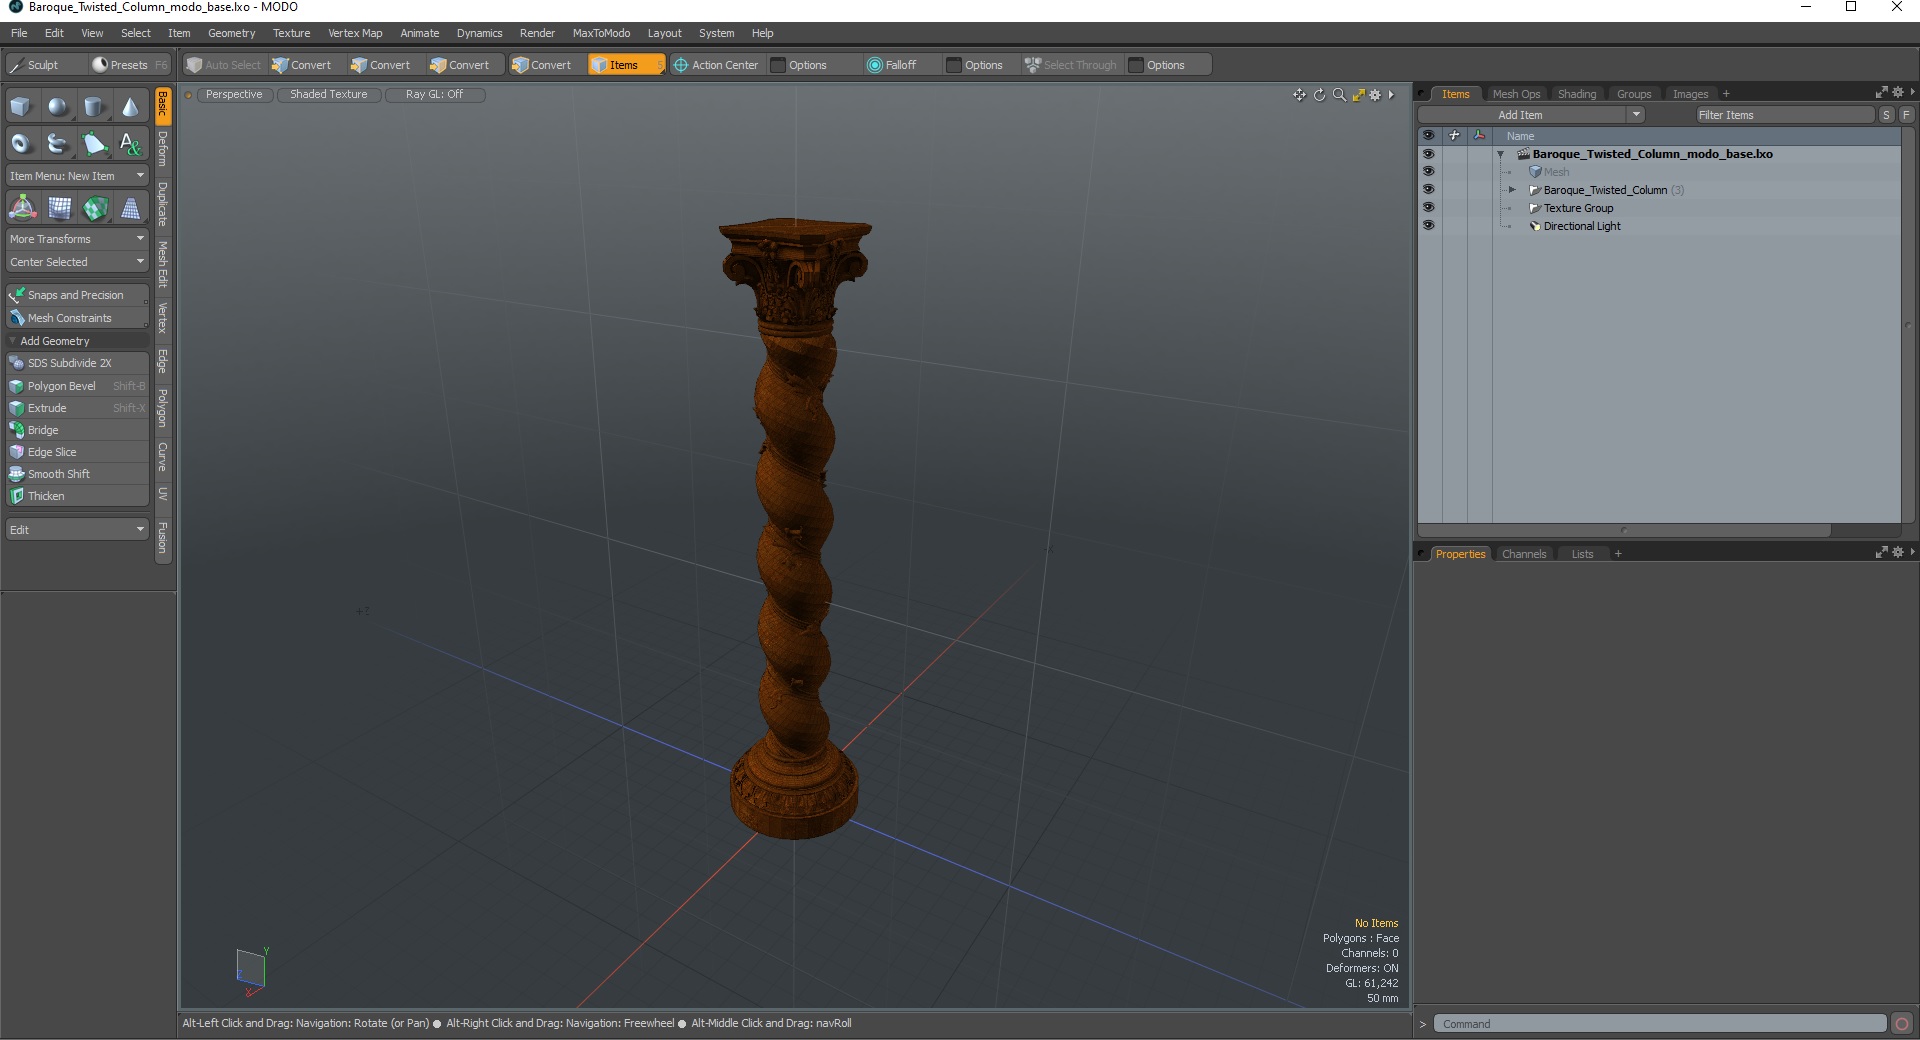Toggle the S filter button
This screenshot has width=1920, height=1040.
point(1886,115)
